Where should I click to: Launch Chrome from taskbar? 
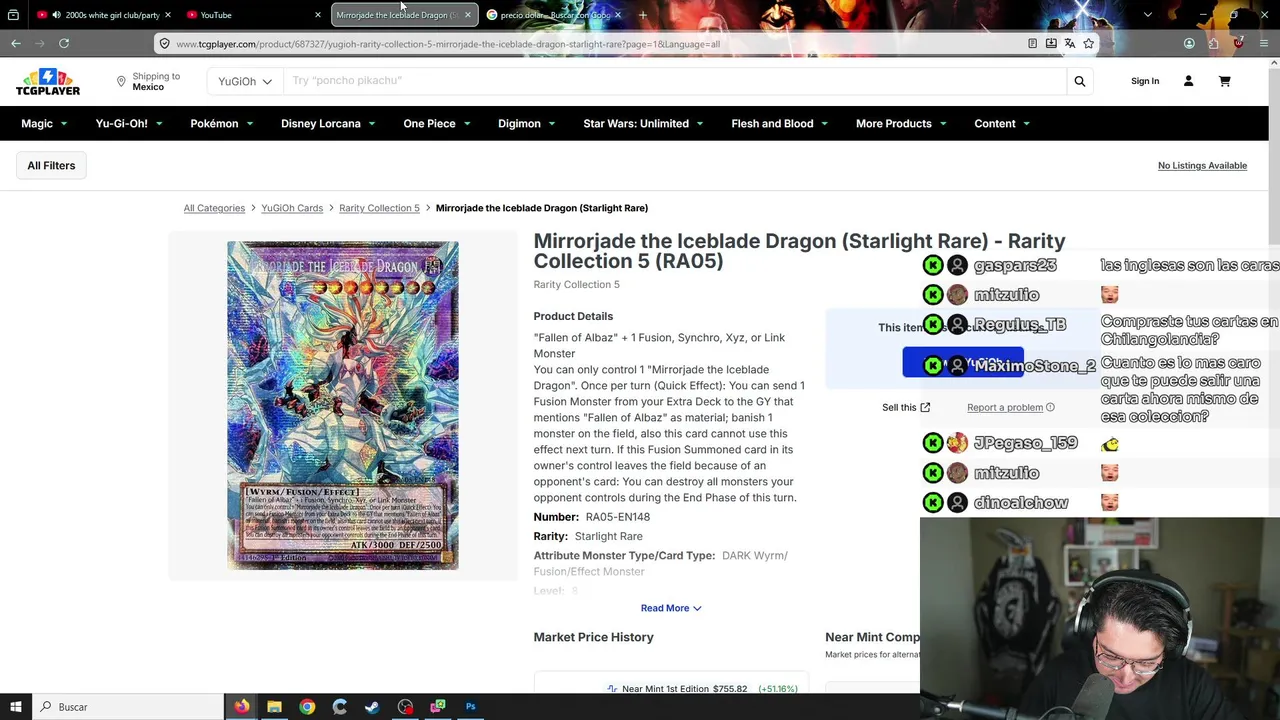tap(307, 707)
